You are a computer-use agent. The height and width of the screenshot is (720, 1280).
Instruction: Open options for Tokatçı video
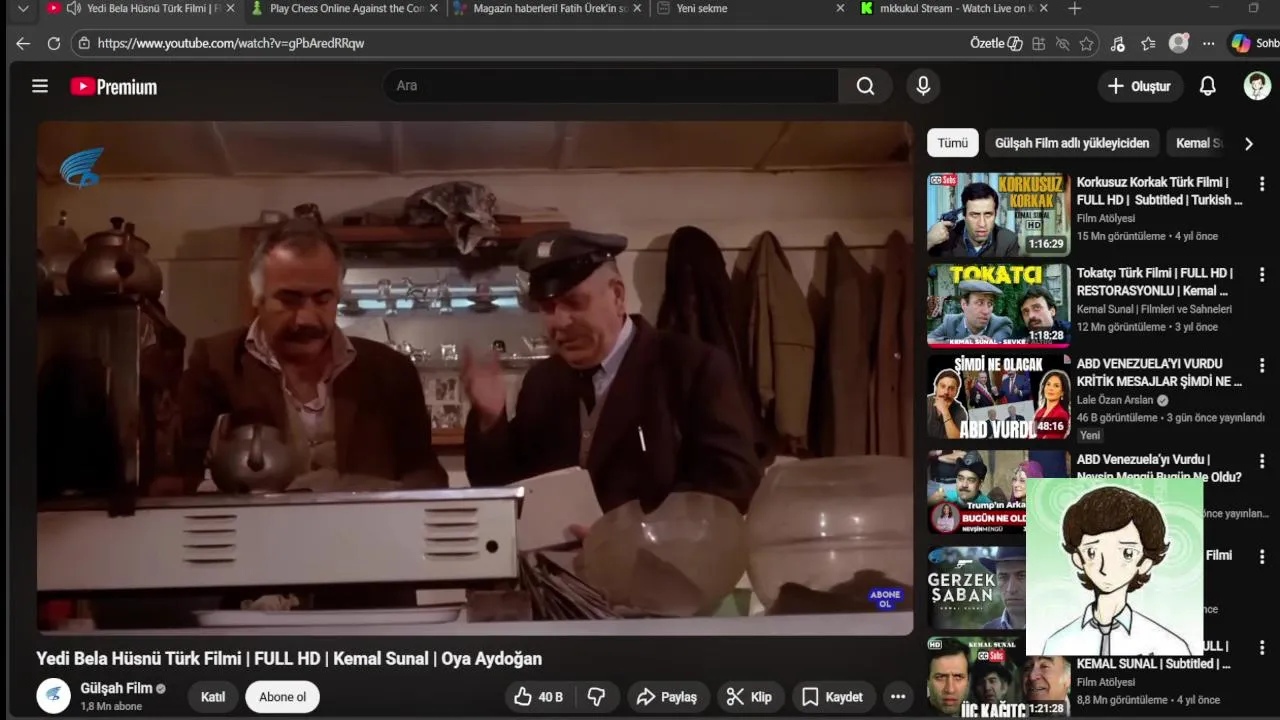(x=1262, y=274)
